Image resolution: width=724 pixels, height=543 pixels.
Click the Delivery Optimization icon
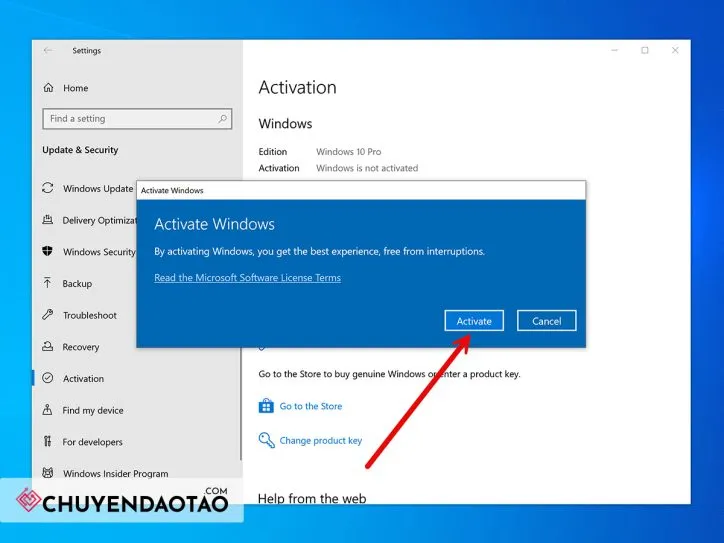point(48,220)
